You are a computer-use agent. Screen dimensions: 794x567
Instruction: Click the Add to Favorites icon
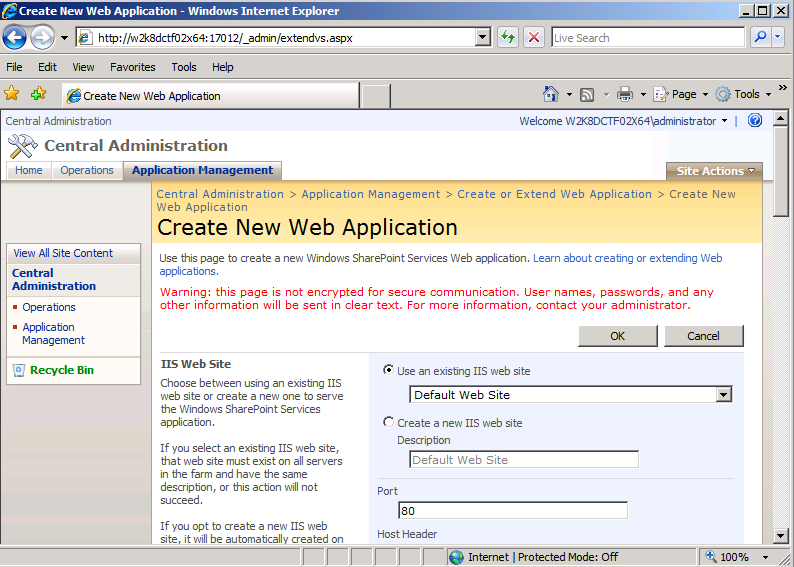click(x=38, y=93)
